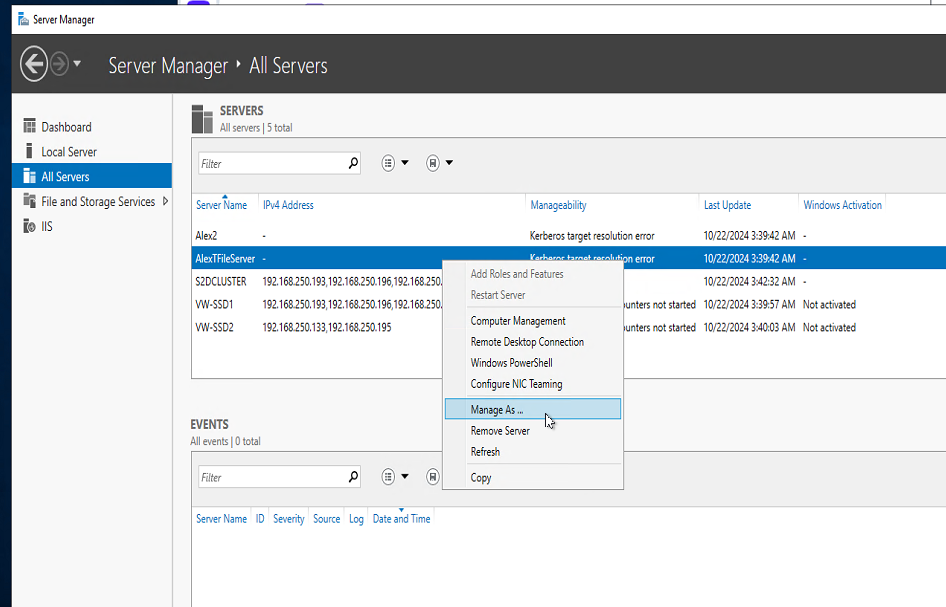Choose Copy in context menu
The height and width of the screenshot is (607, 946).
[x=533, y=478]
